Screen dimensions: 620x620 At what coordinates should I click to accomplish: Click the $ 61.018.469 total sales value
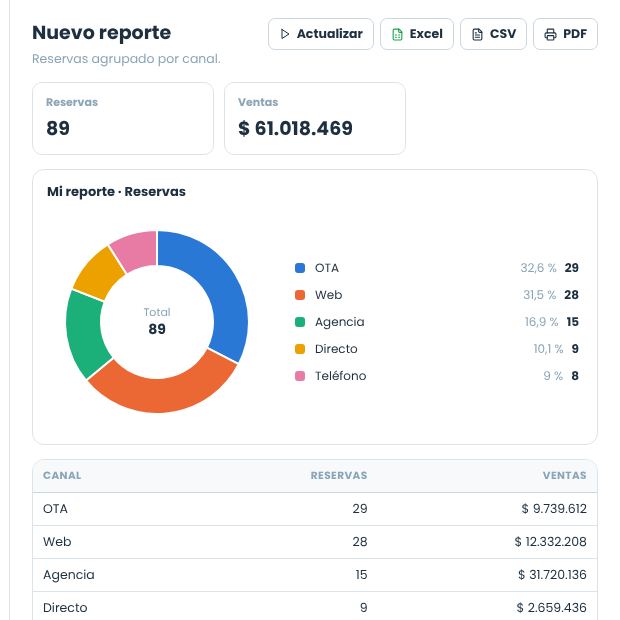295,128
